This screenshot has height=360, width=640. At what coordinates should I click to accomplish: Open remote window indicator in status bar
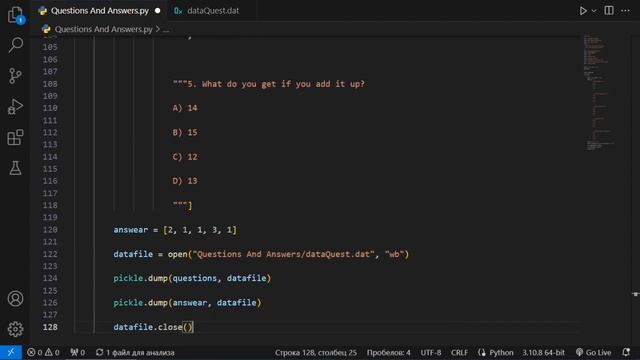click(11, 352)
